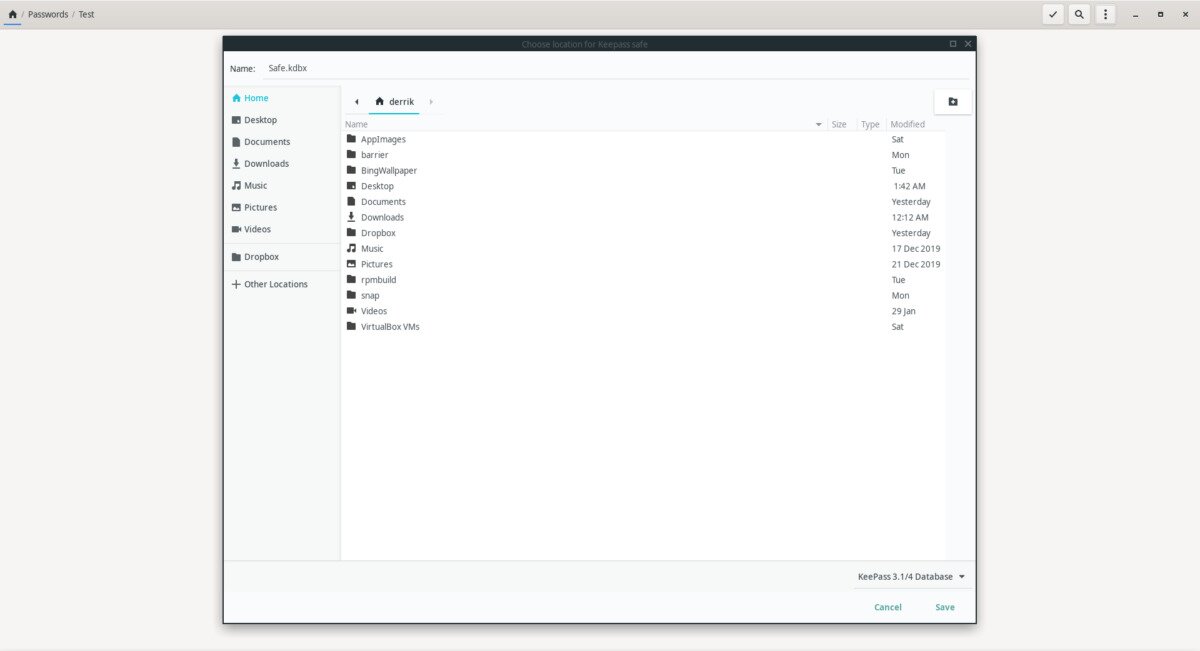Open the three-dot menu in header
Viewport: 1200px width, 651px height.
coord(1105,14)
